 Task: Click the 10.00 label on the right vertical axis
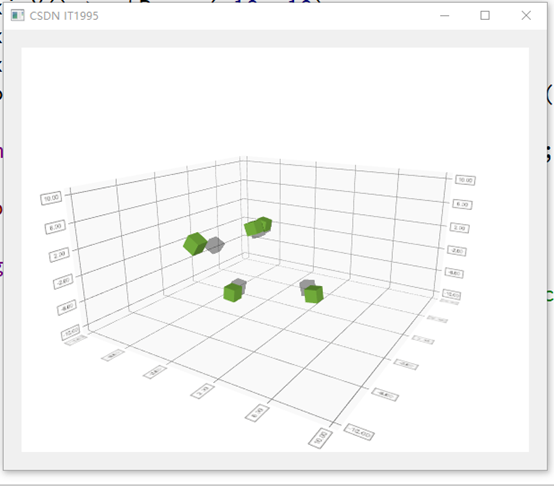465,180
